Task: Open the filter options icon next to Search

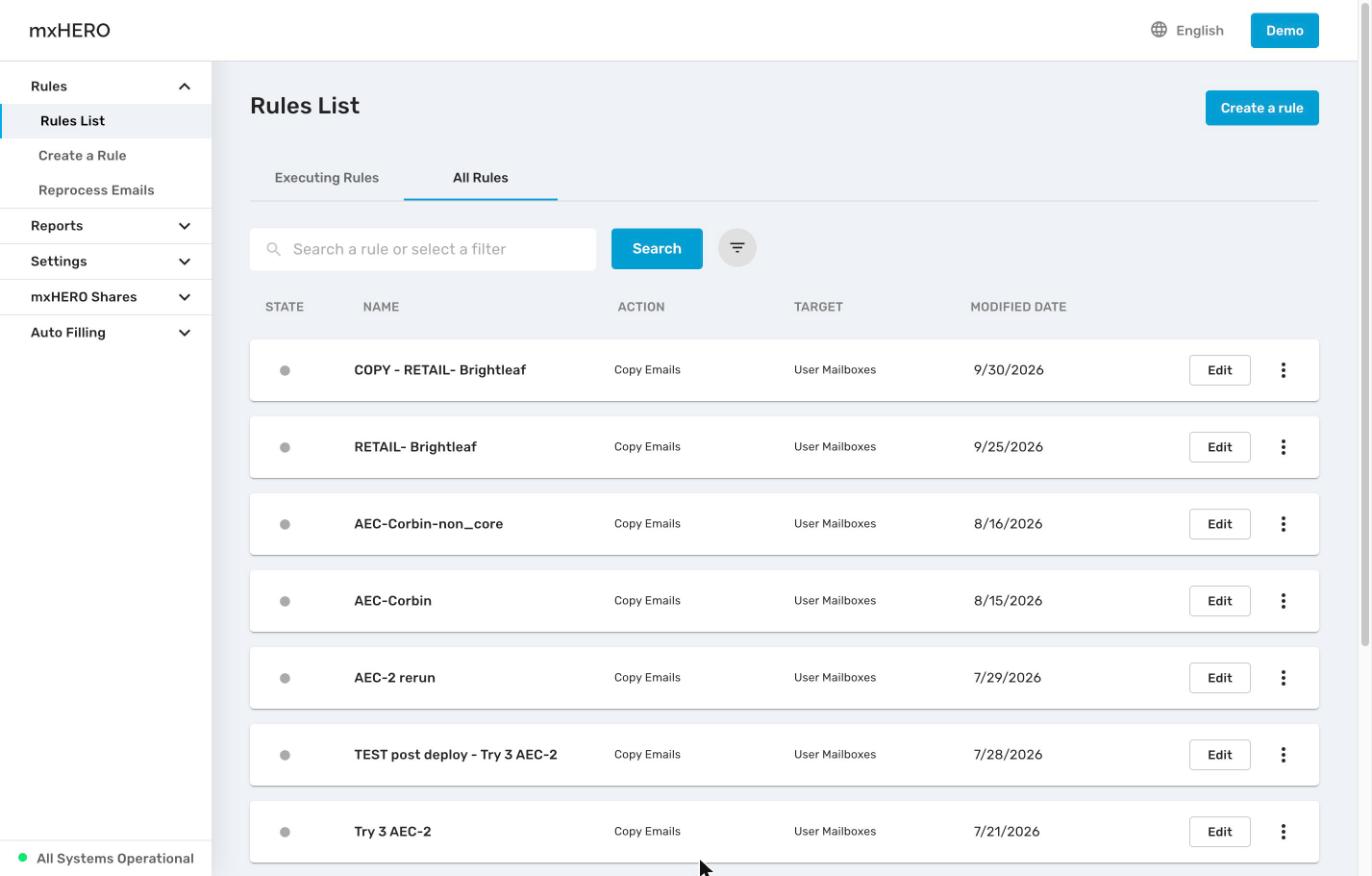Action: pos(737,248)
